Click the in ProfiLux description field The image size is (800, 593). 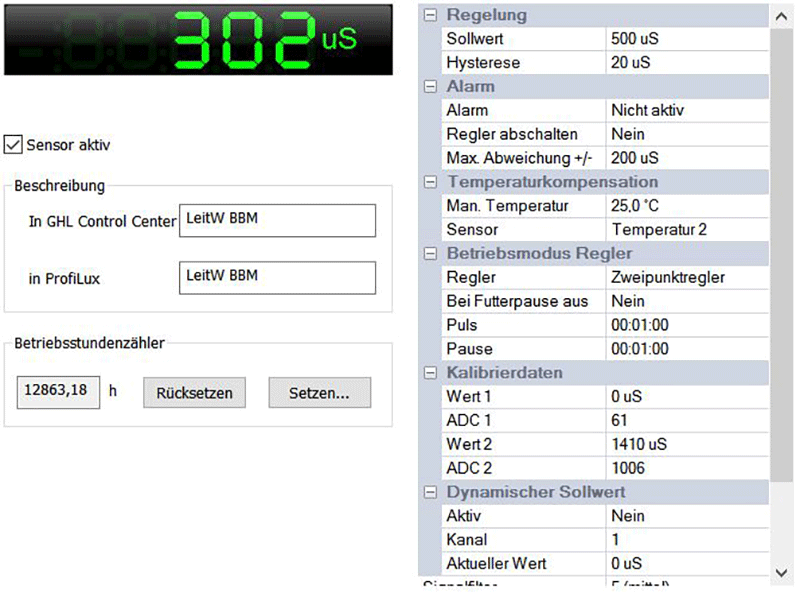(276, 278)
